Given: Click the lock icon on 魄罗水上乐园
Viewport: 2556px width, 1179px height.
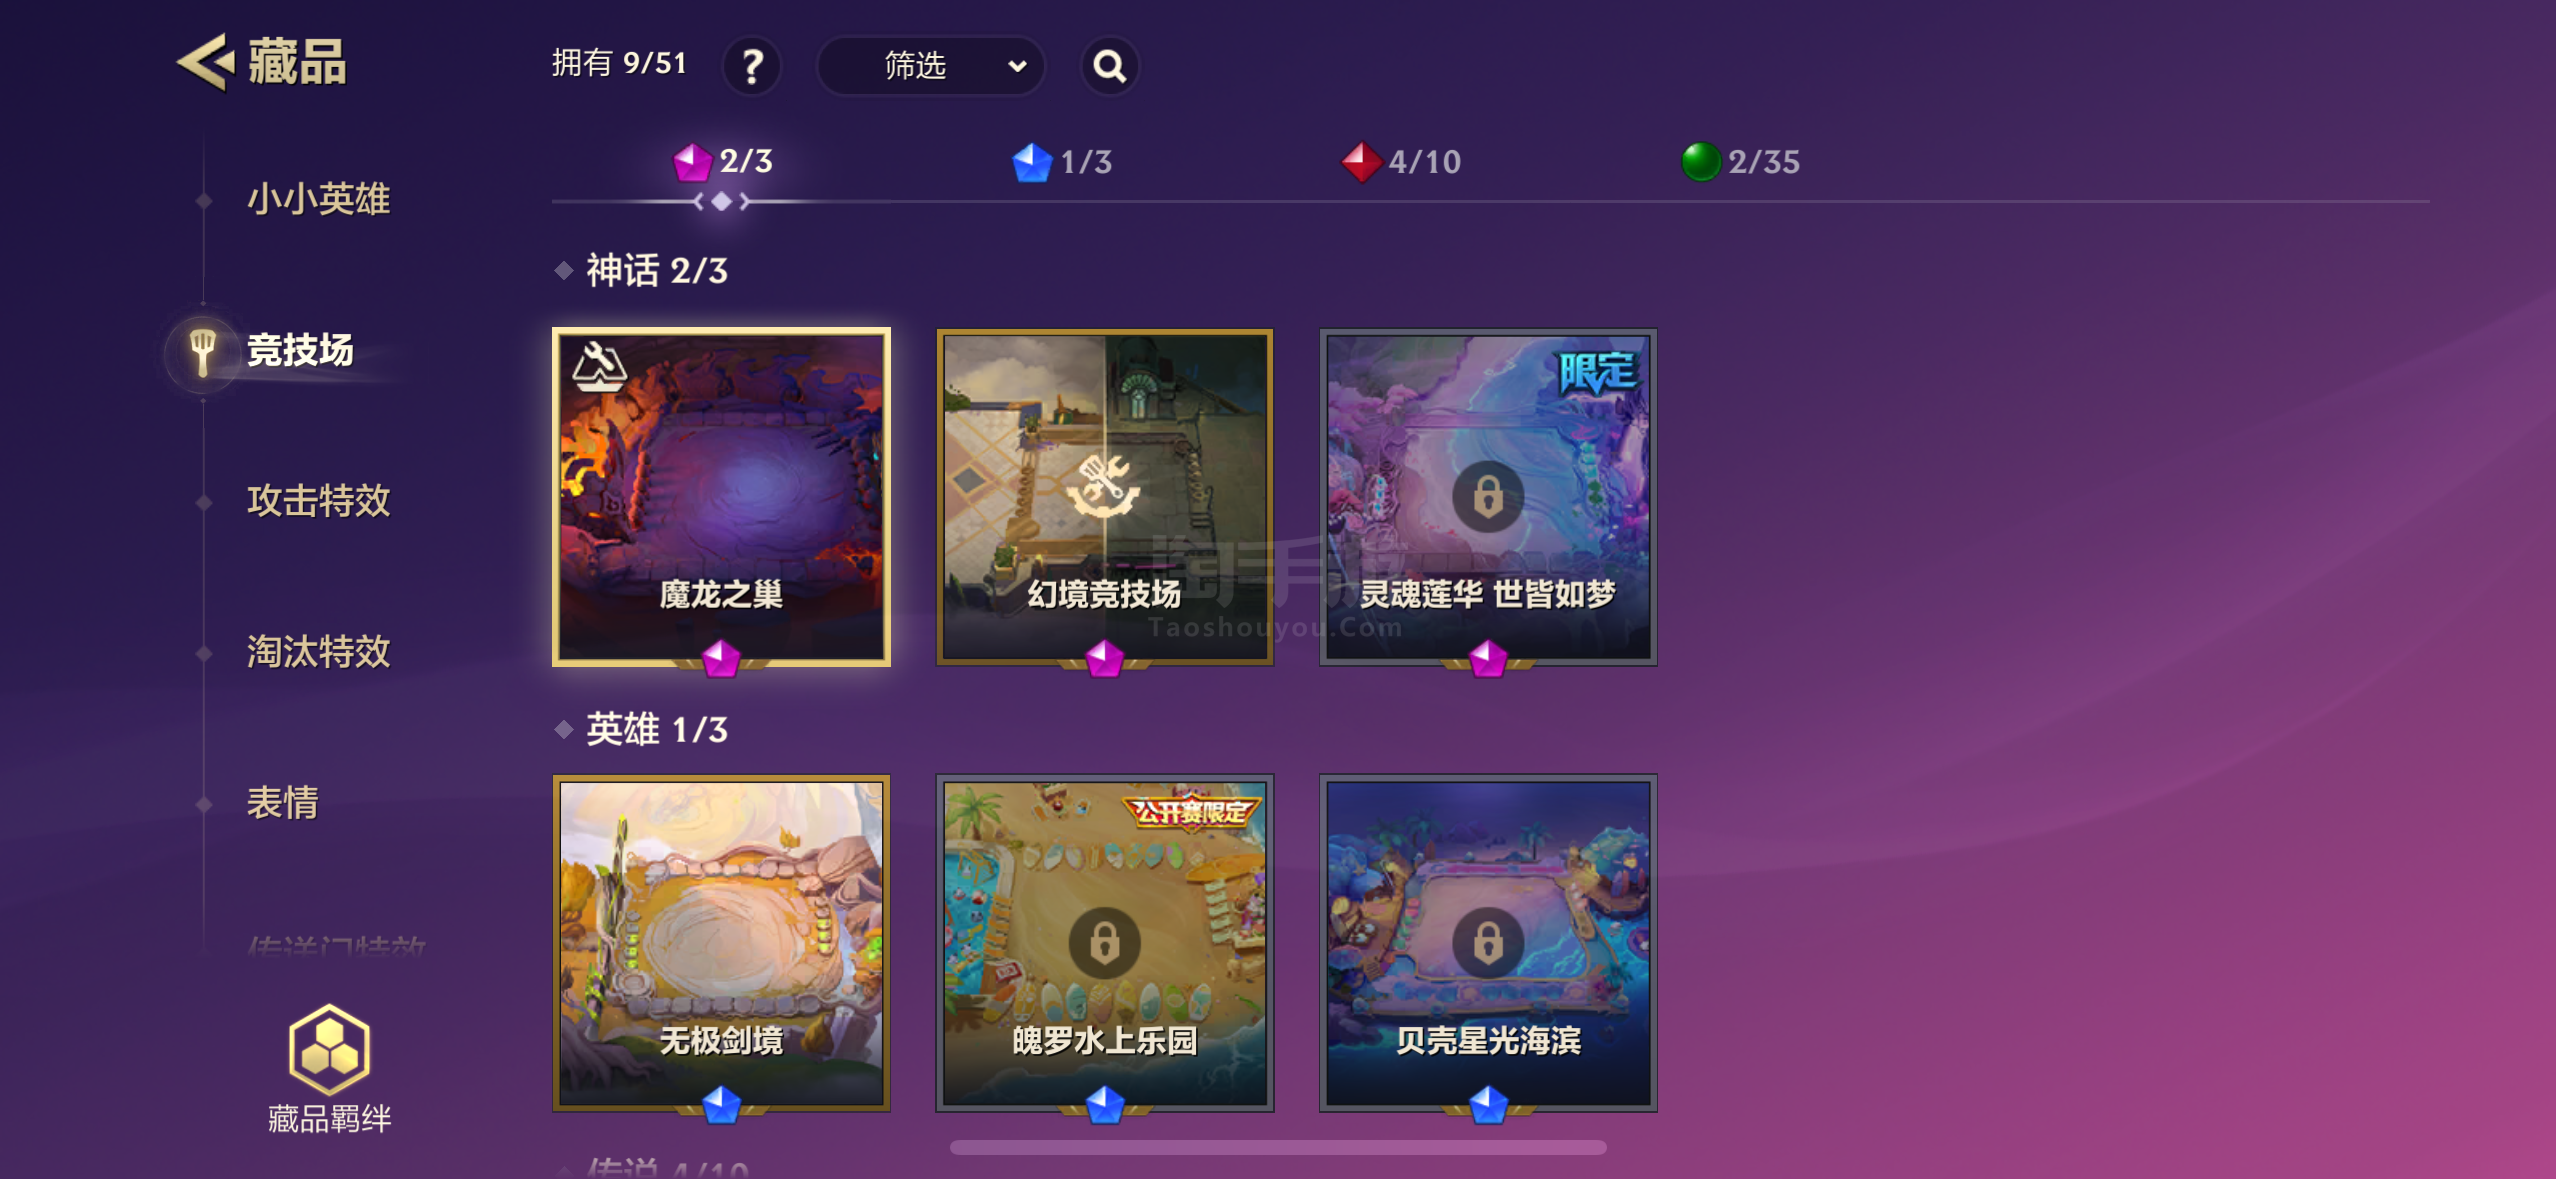Looking at the screenshot, I should pos(1104,942).
